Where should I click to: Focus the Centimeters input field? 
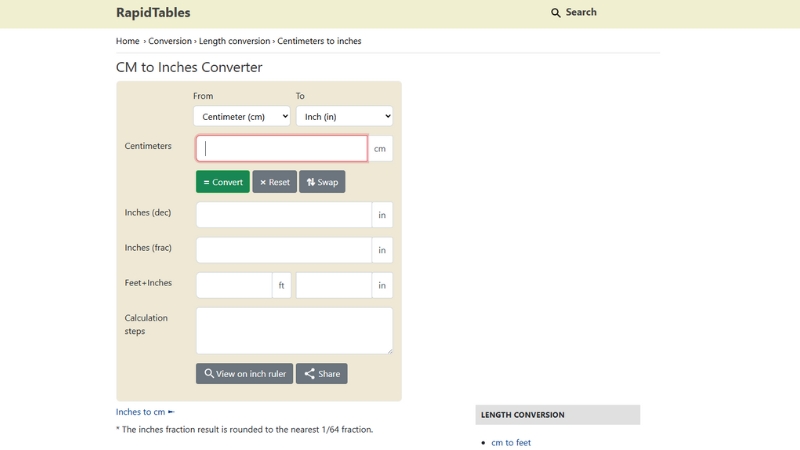coord(282,149)
